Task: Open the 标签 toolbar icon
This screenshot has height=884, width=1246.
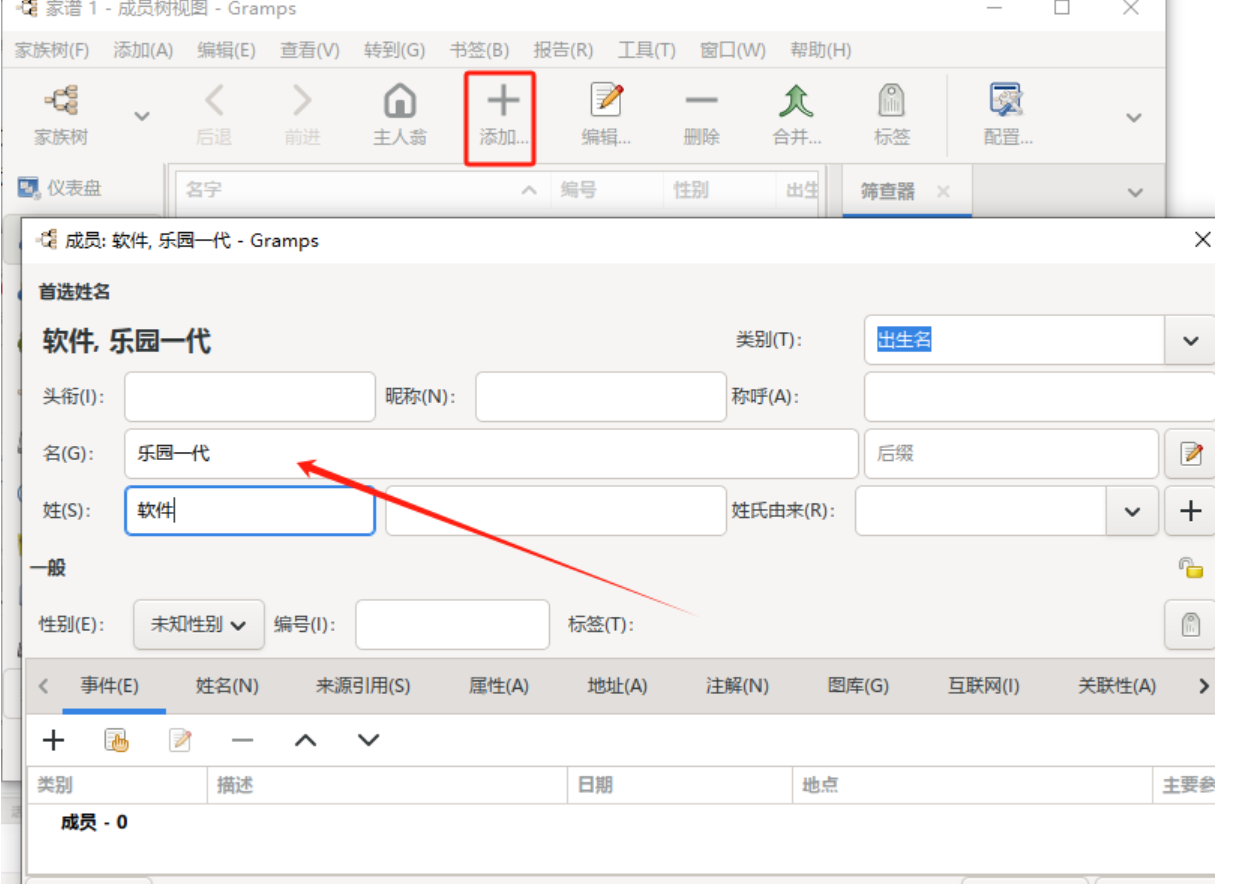Action: (x=891, y=115)
